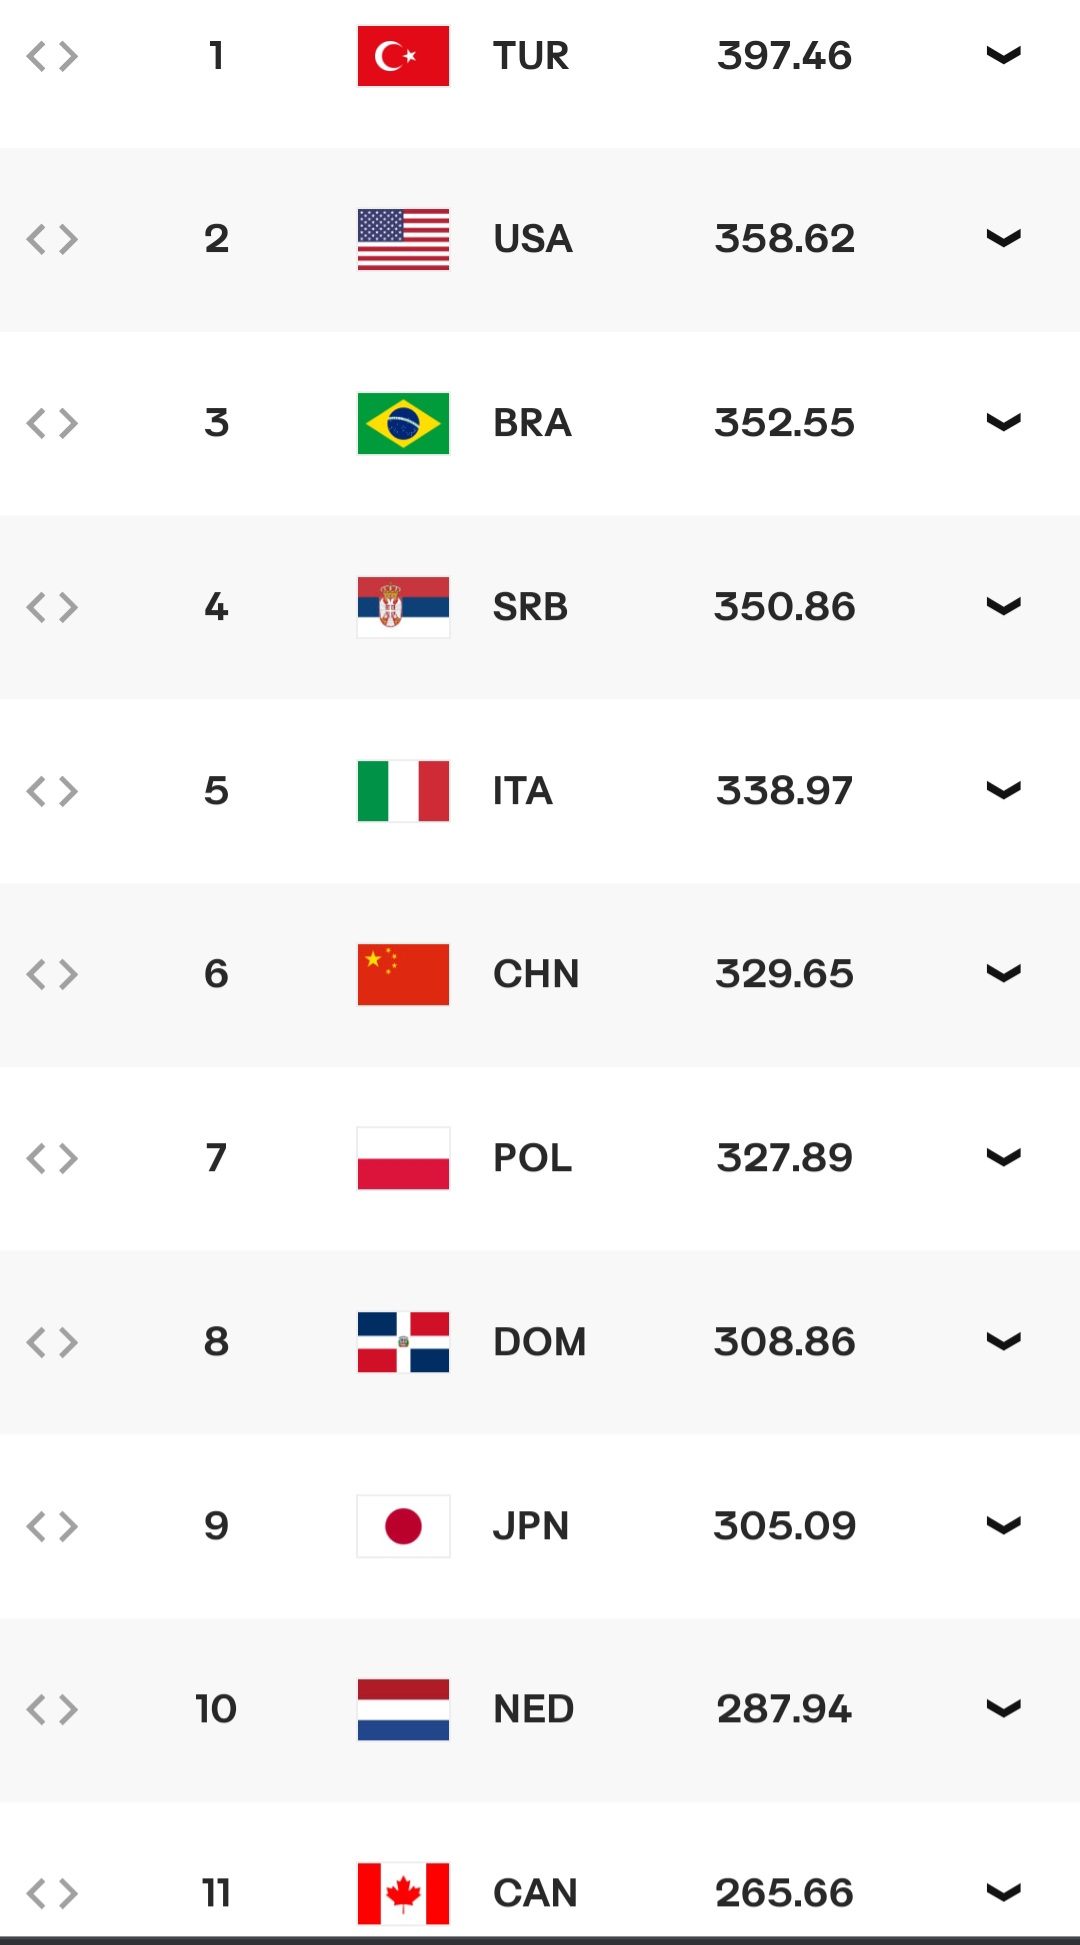Screen dimensions: 1080x1945
Task: Click the Canada flag icon
Action: [x=403, y=1893]
